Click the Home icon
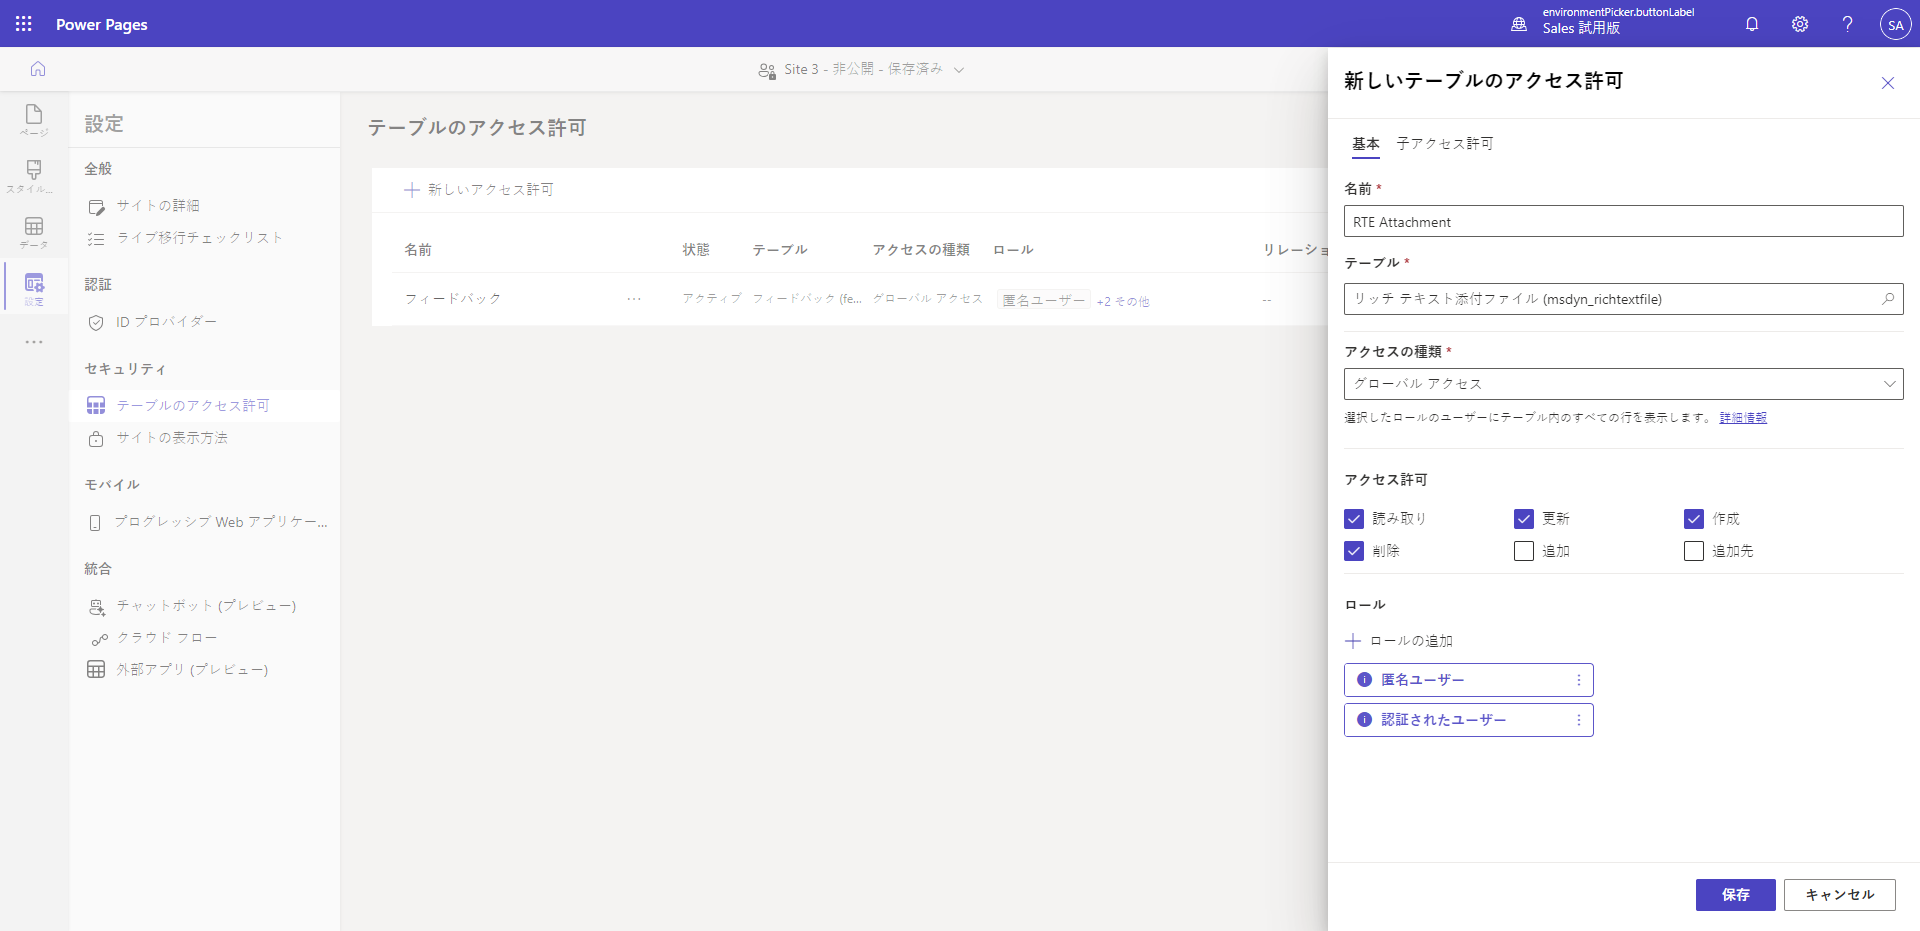This screenshot has height=931, width=1920. coord(38,69)
